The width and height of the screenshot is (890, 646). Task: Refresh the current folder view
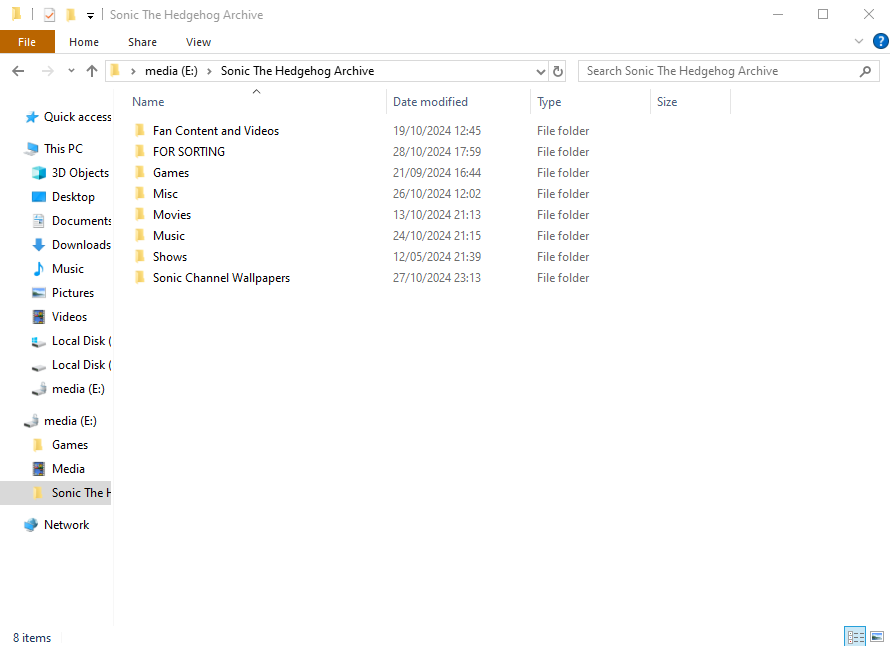click(558, 71)
